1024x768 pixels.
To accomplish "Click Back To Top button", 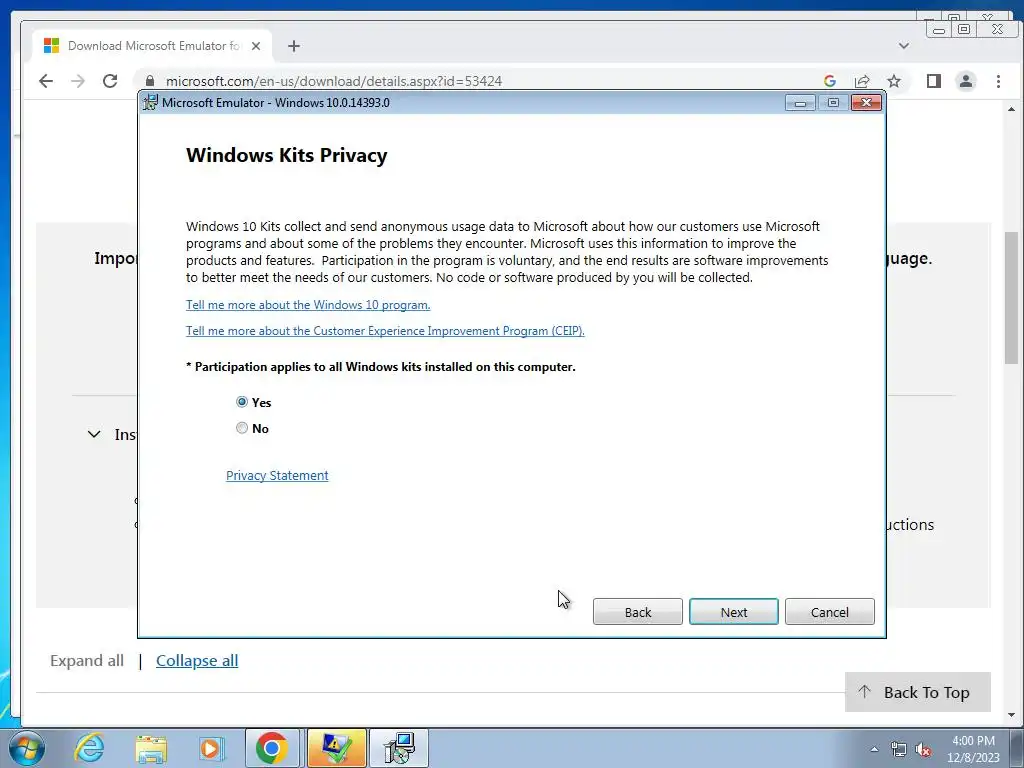I will (x=918, y=692).
